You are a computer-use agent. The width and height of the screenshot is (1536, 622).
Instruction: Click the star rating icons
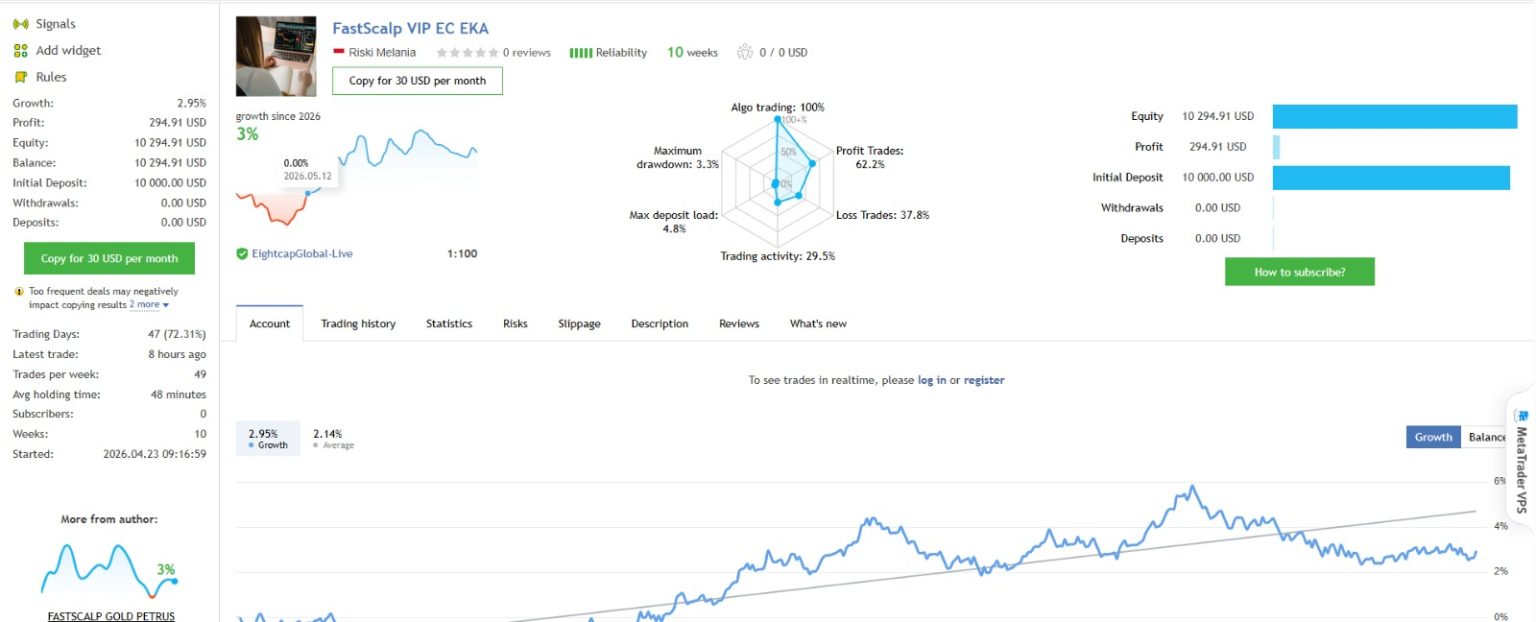tap(467, 53)
